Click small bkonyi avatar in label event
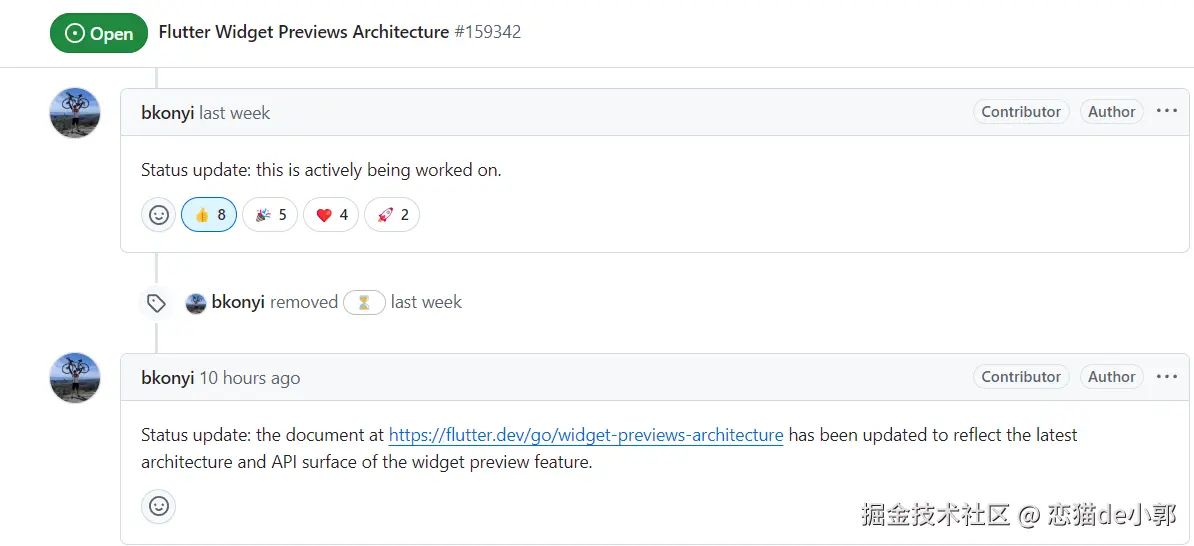 (x=196, y=303)
